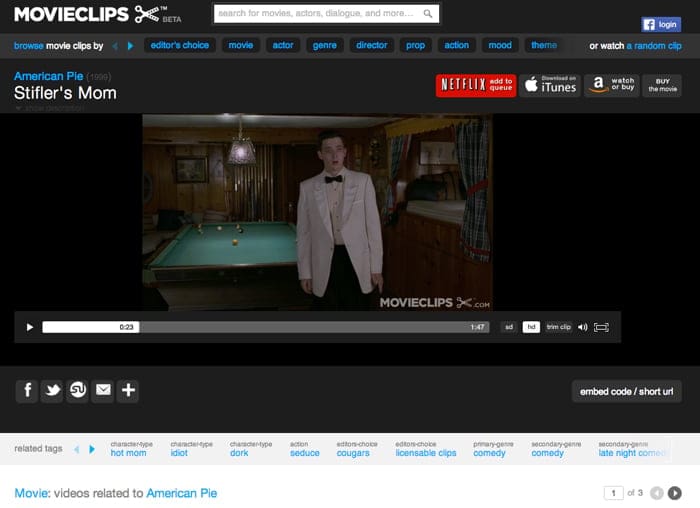The image size is (700, 508).
Task: Open the licensable clips tag
Action: [426, 453]
